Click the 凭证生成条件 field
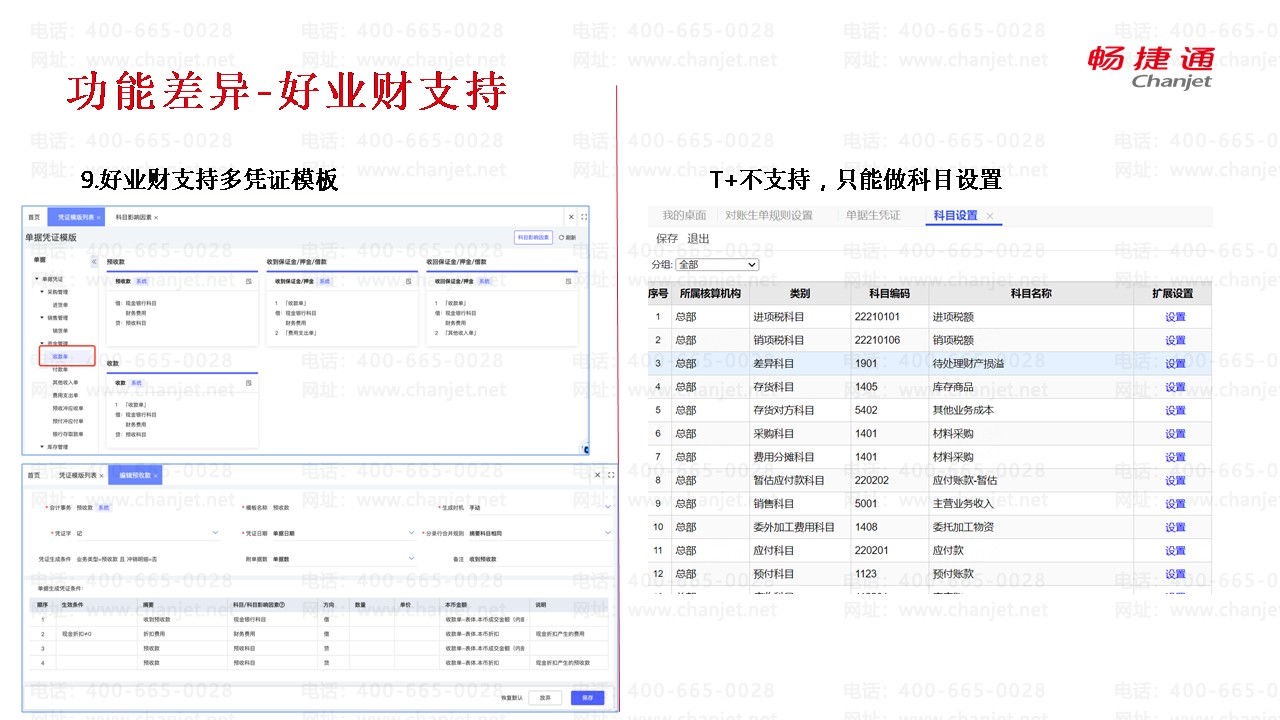 click(x=149, y=558)
